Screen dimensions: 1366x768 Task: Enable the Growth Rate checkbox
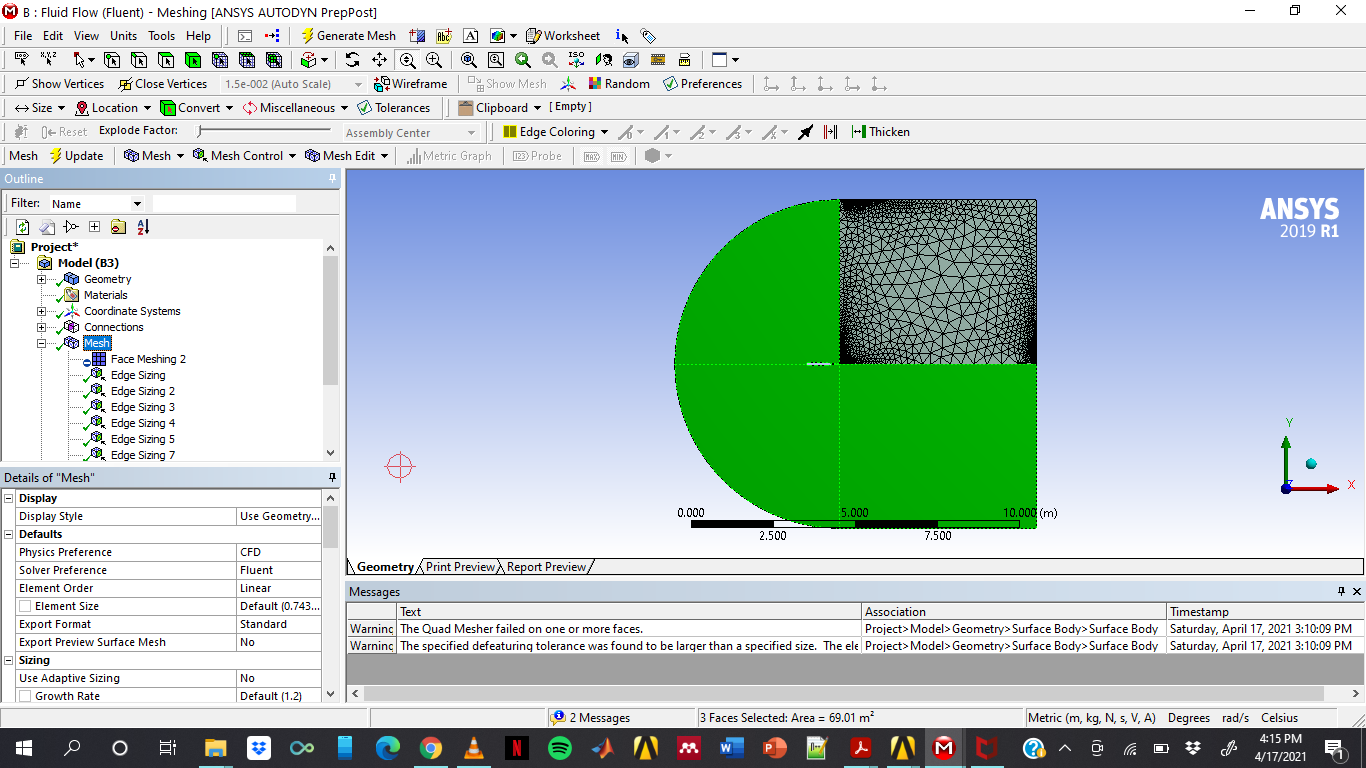[25, 696]
